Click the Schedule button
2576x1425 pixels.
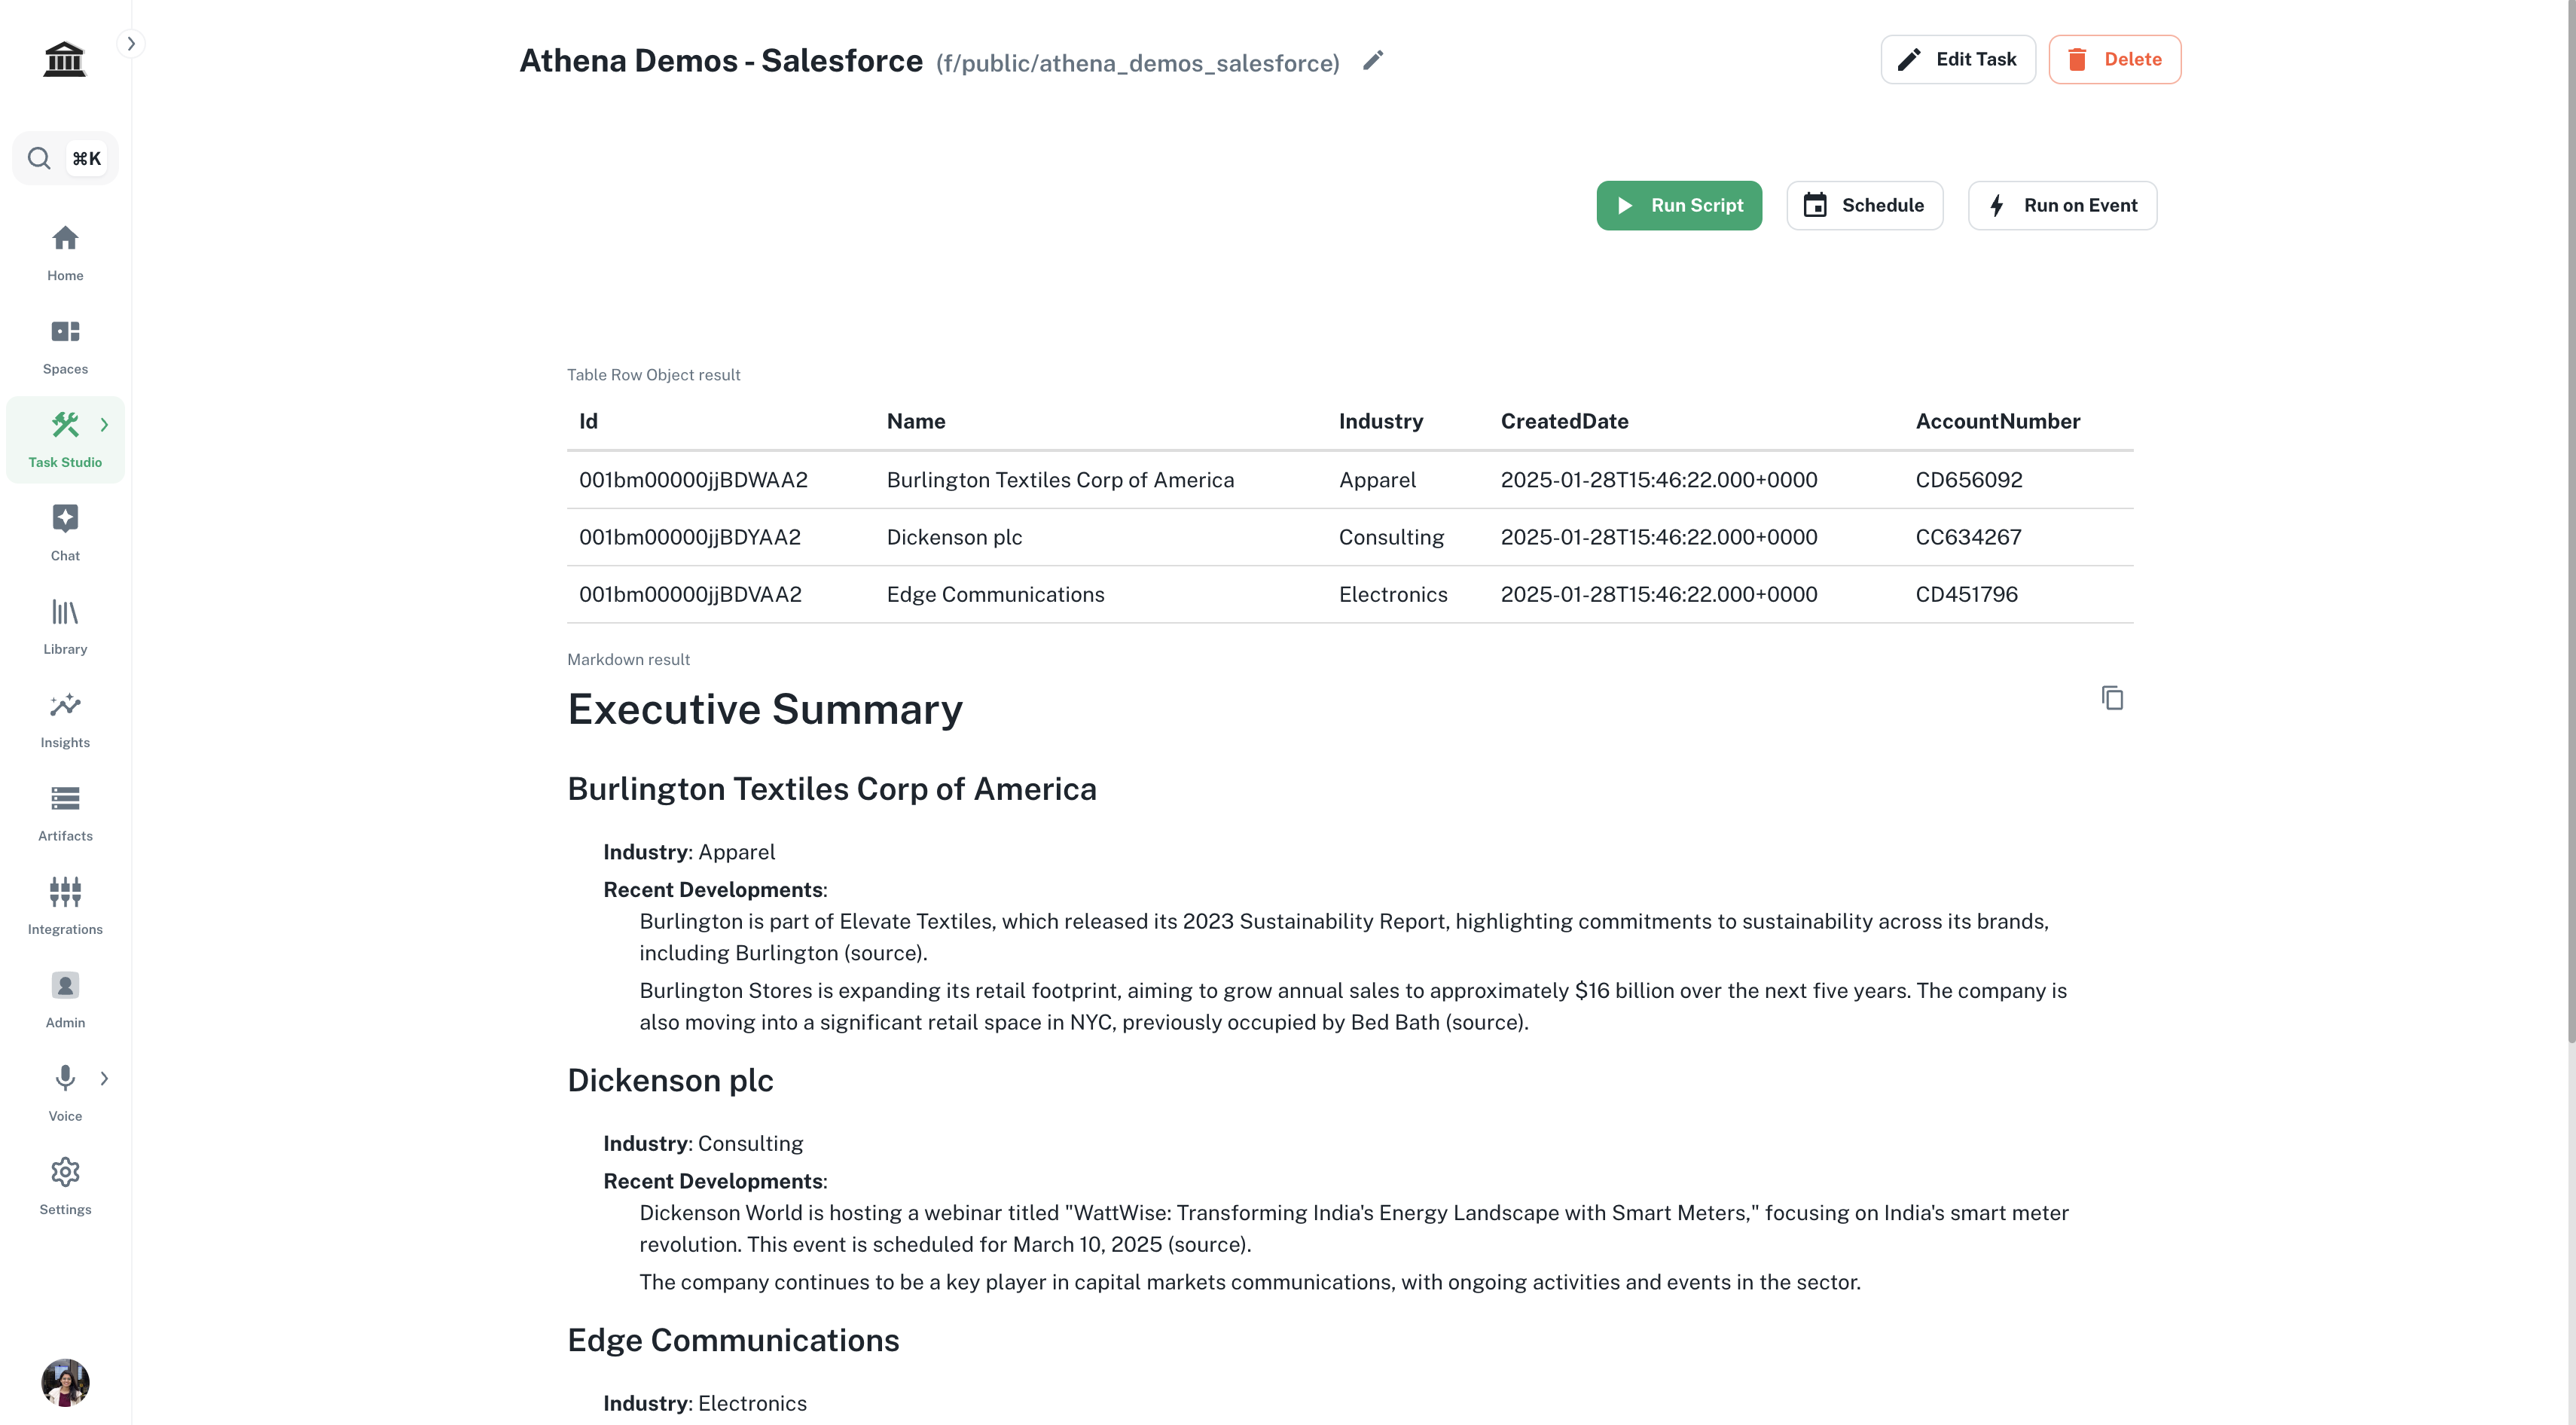(x=1864, y=205)
